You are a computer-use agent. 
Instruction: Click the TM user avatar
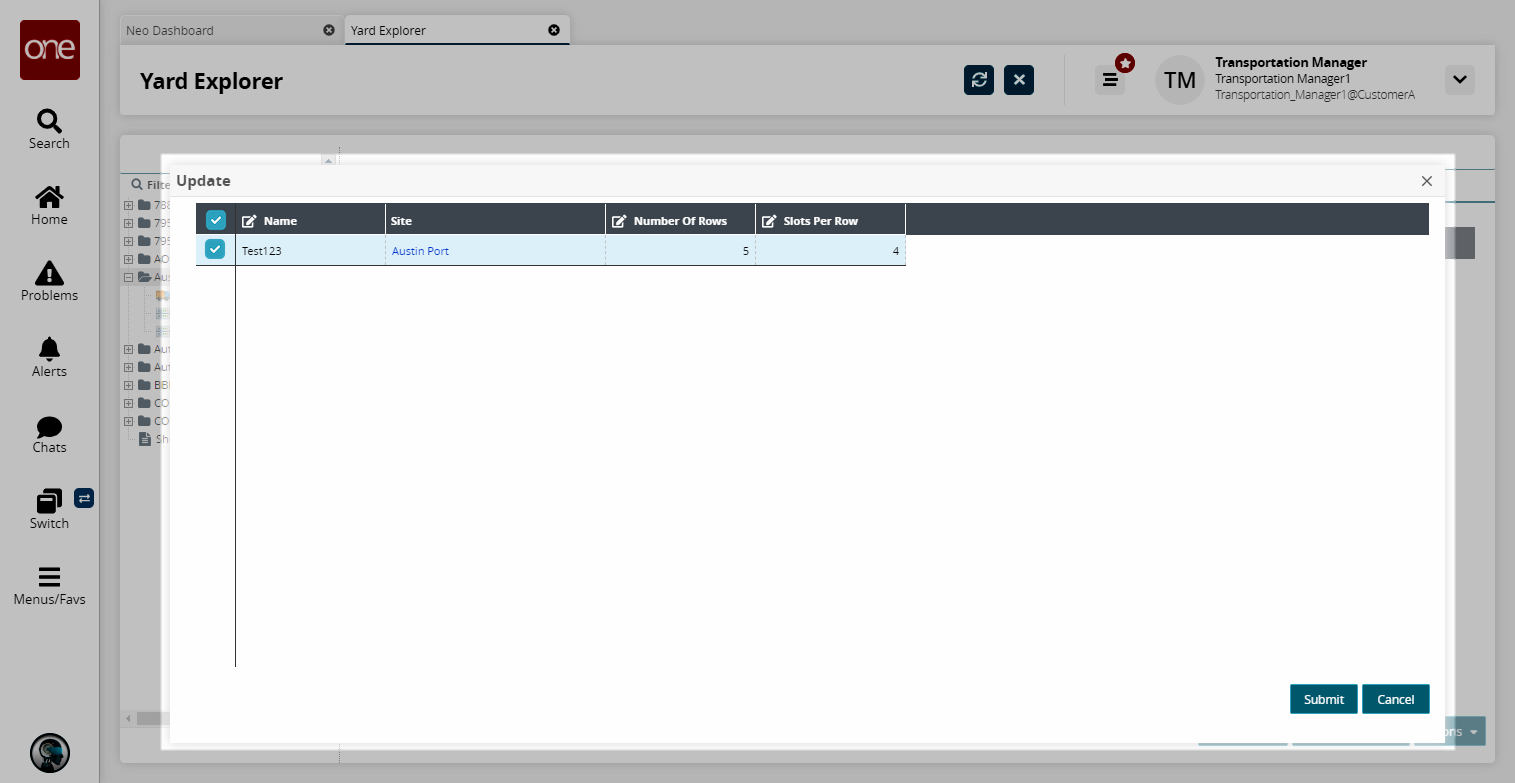[1180, 80]
